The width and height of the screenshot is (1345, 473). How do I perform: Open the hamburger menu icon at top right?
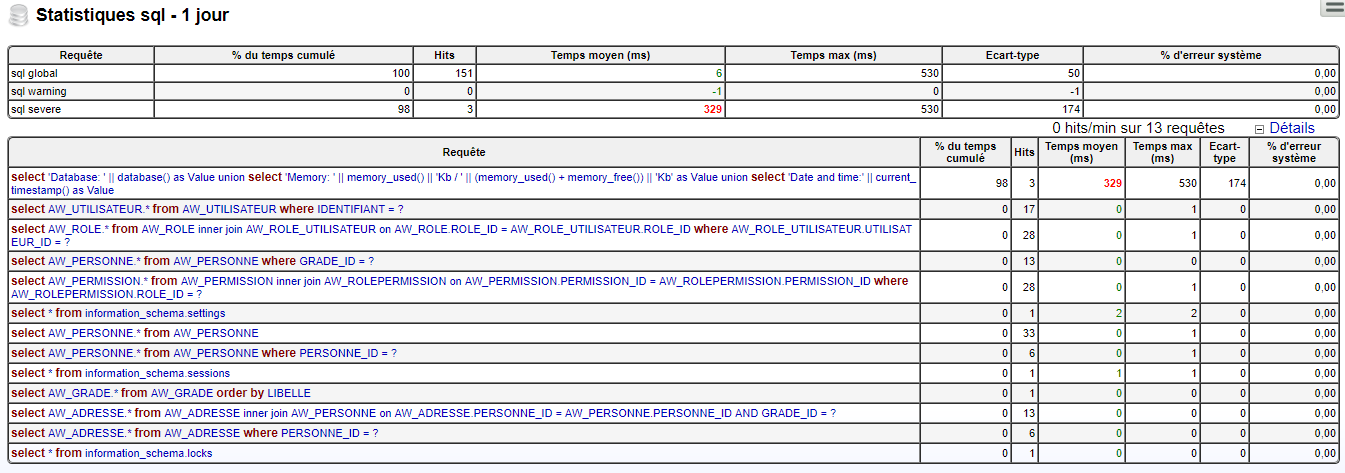tap(1332, 9)
